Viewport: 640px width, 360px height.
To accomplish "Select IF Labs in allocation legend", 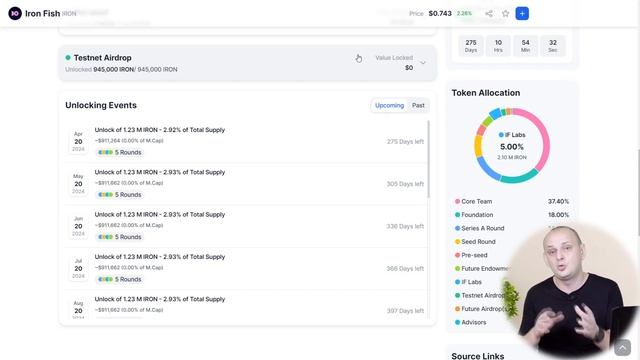I will (x=468, y=282).
